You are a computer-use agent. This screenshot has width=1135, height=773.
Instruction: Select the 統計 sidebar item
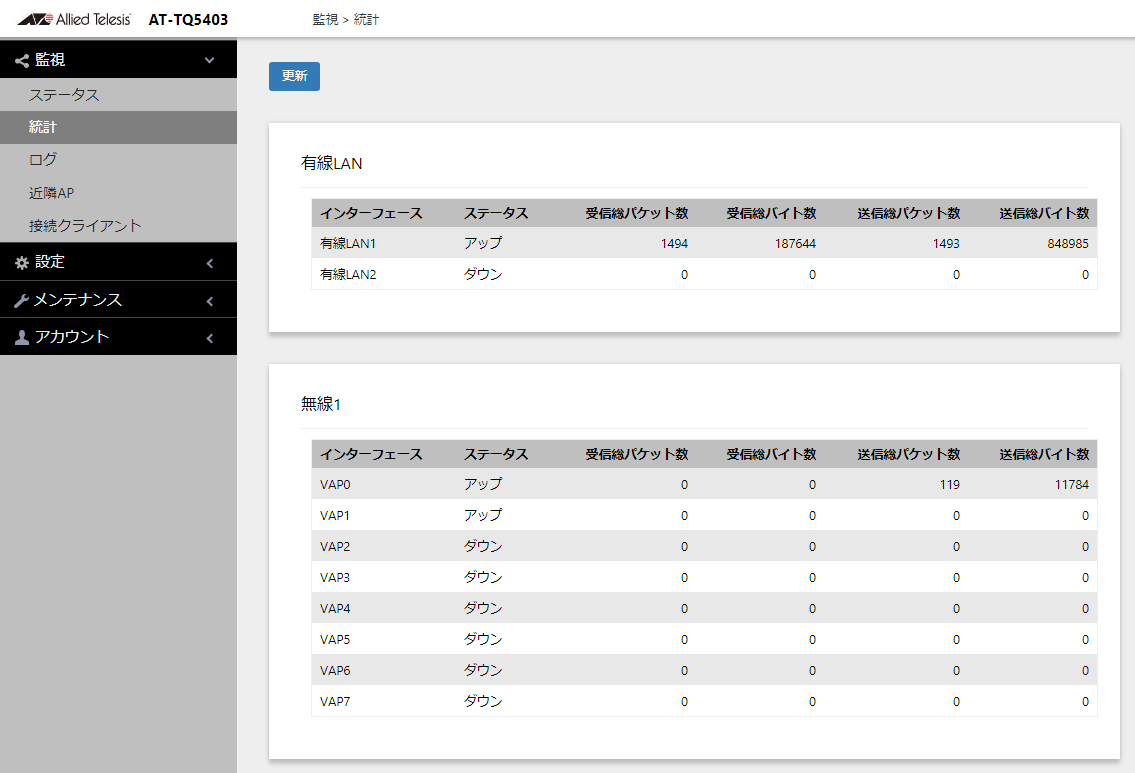[x=43, y=127]
